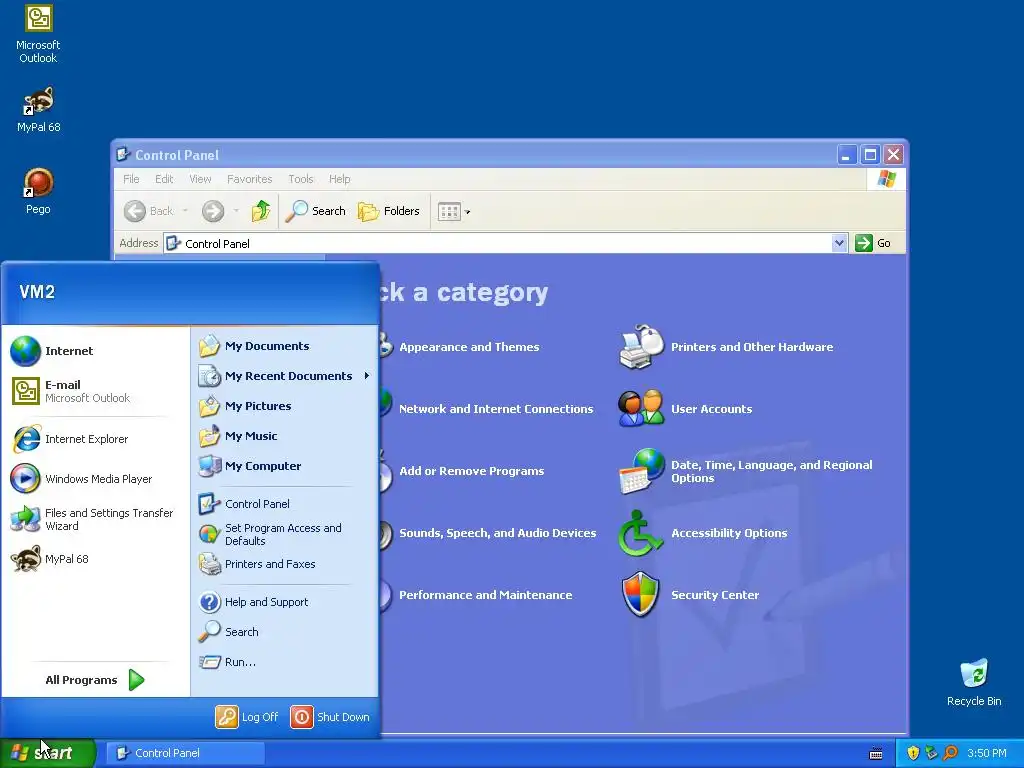Click the Go button beside address bar

pos(874,243)
